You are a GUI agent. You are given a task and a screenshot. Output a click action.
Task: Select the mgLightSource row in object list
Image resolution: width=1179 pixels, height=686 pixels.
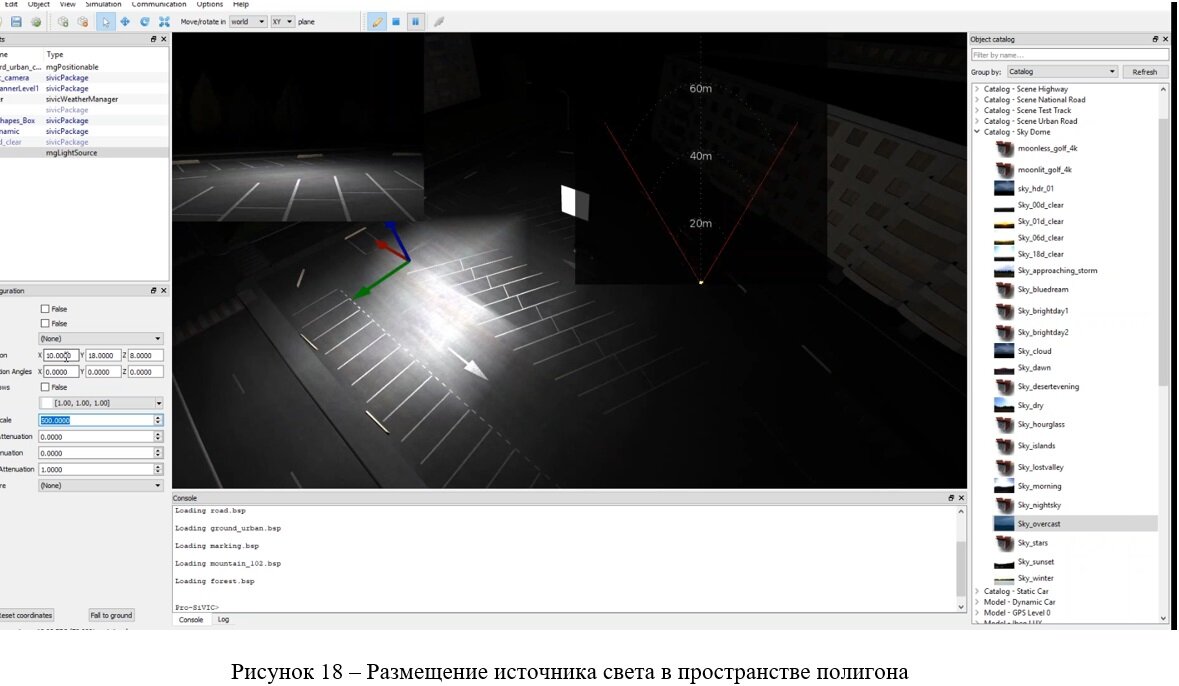click(x=84, y=153)
